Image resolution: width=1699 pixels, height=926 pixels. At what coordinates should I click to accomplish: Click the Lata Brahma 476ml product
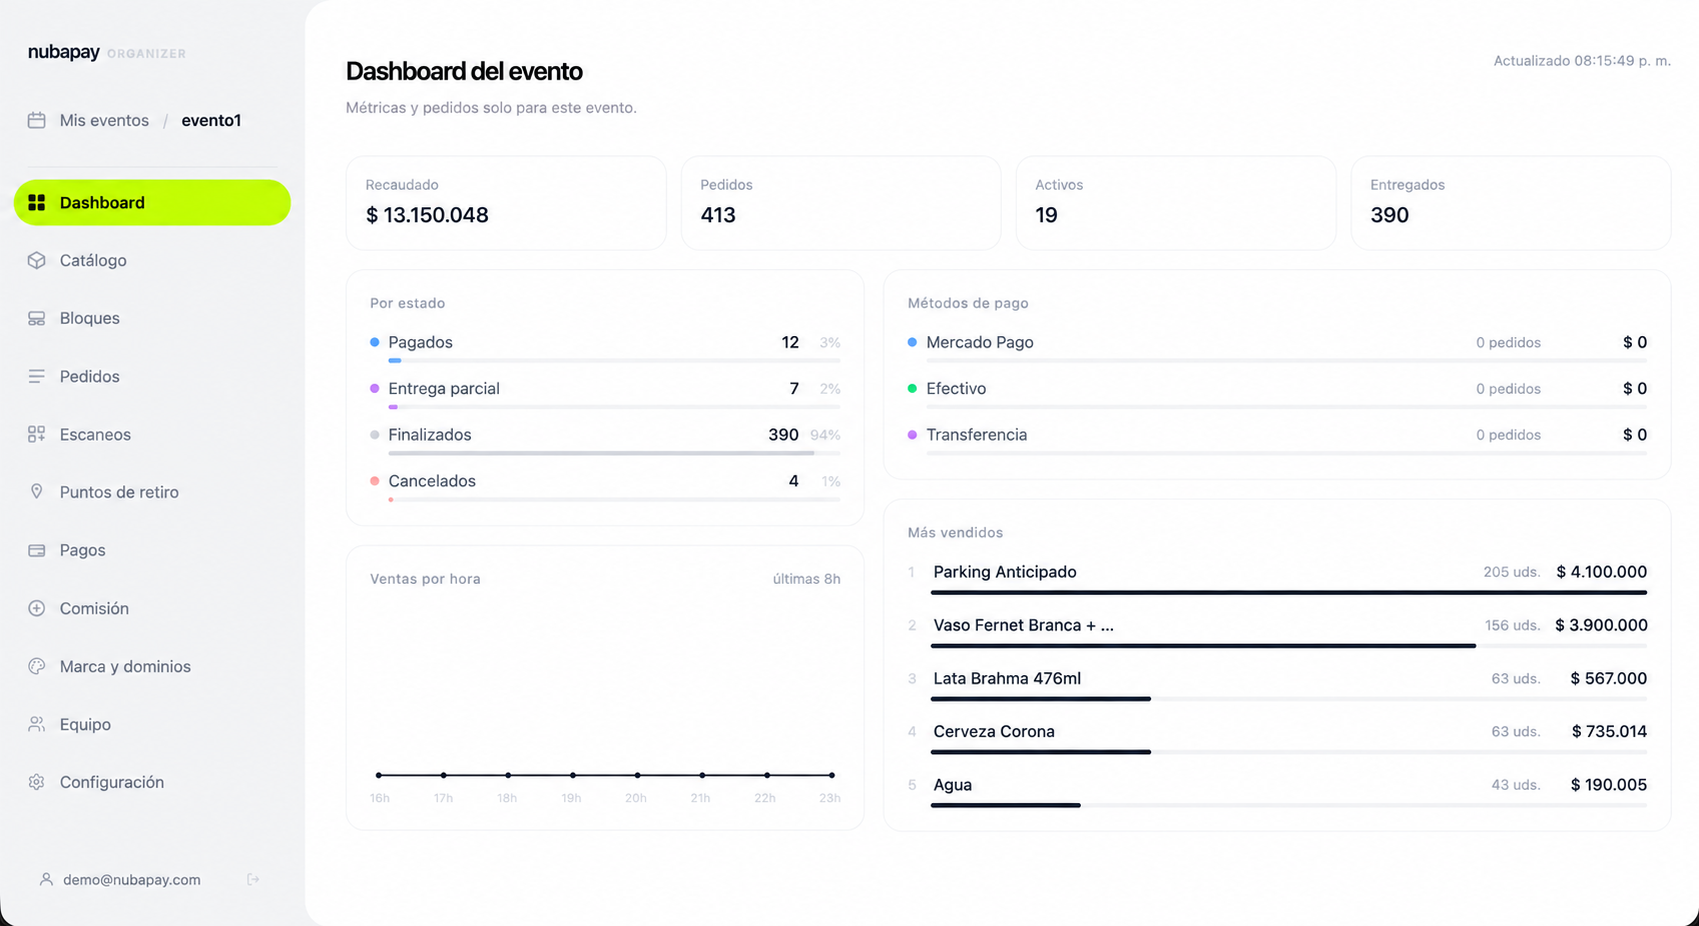(x=1277, y=683)
